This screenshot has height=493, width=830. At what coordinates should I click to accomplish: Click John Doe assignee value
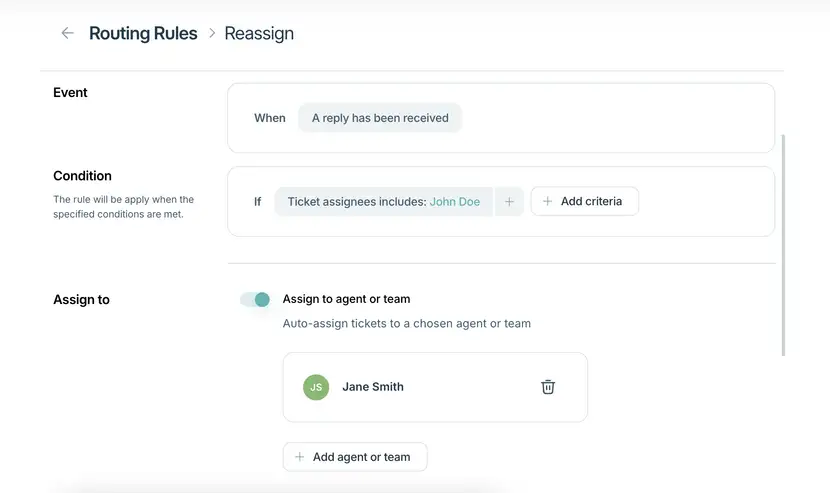pos(455,202)
